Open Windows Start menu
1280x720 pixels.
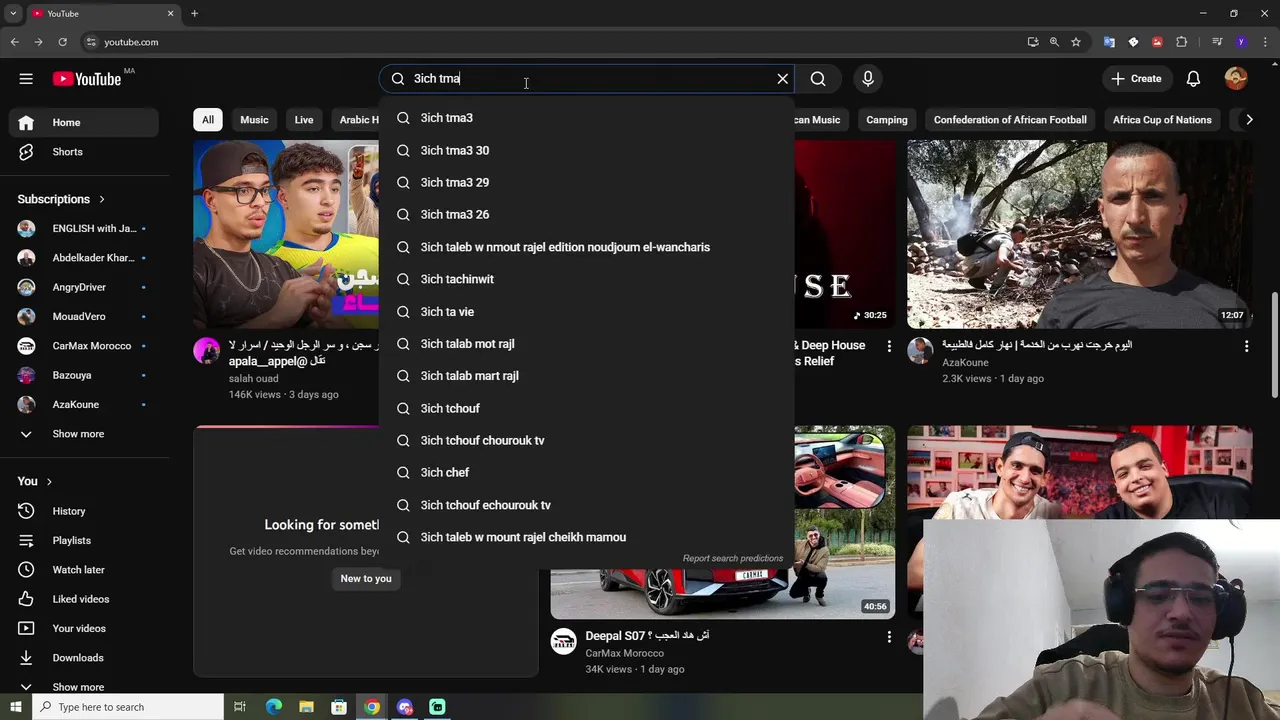[15, 707]
